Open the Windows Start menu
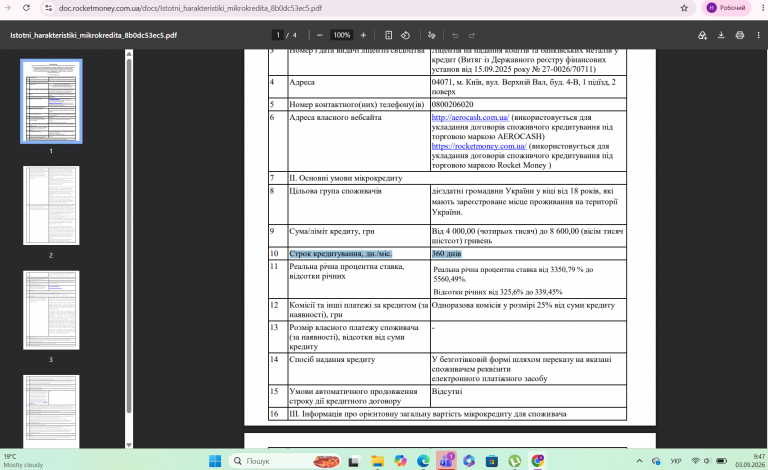Image resolution: width=768 pixels, height=470 pixels. point(215,461)
